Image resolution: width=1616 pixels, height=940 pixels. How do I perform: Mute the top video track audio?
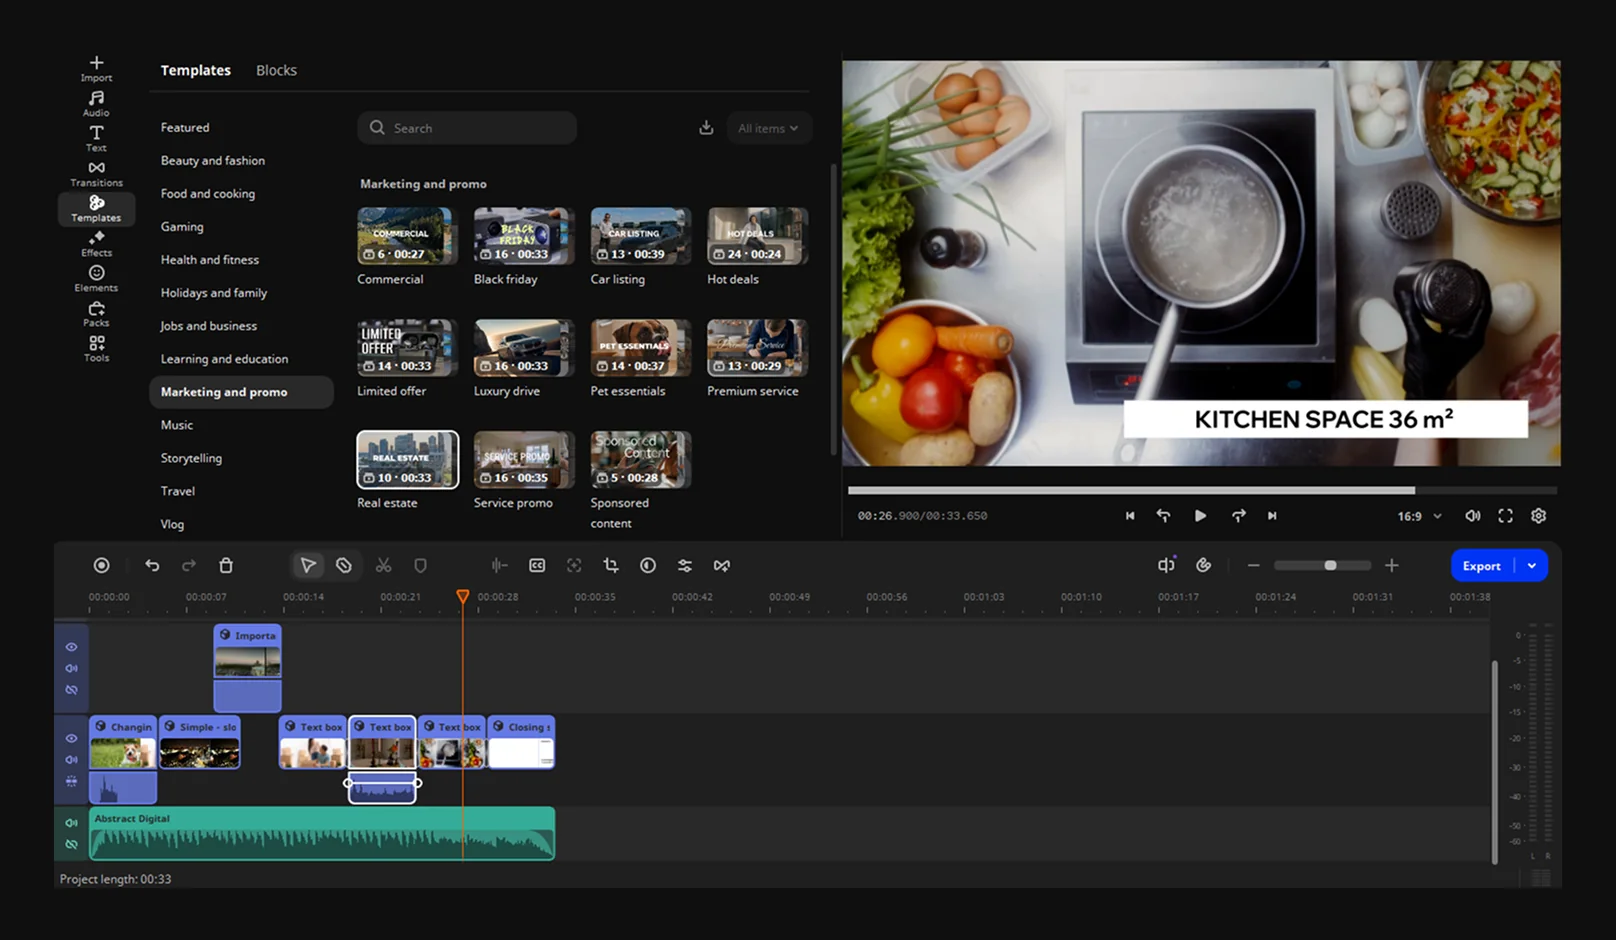click(71, 668)
